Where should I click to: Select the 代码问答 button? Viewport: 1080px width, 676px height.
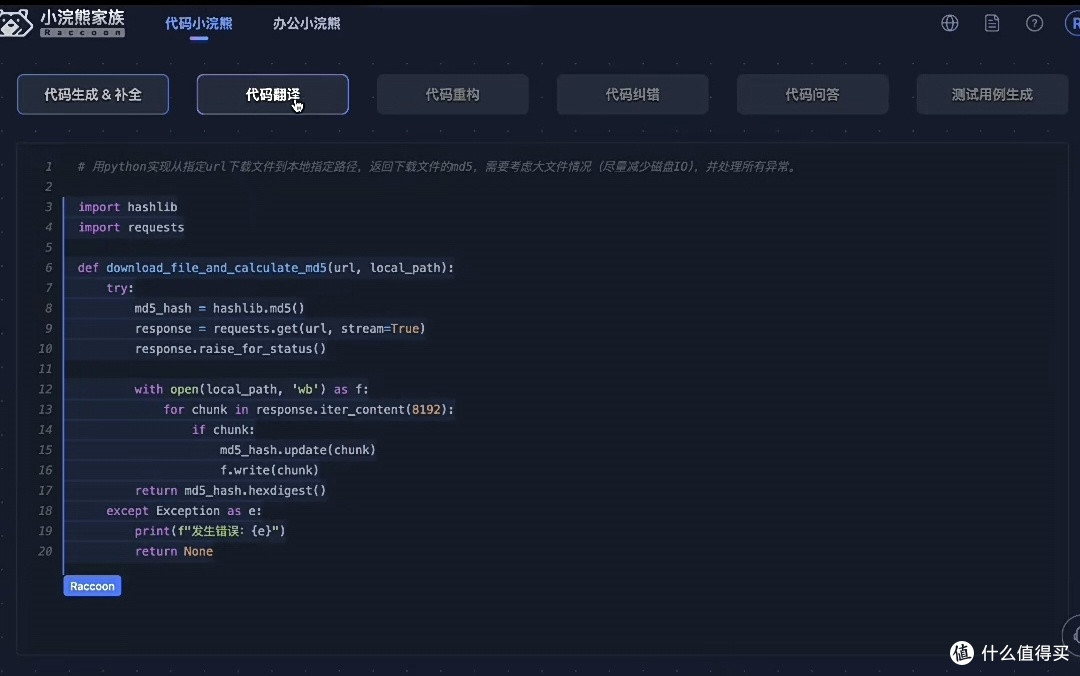[x=813, y=94]
